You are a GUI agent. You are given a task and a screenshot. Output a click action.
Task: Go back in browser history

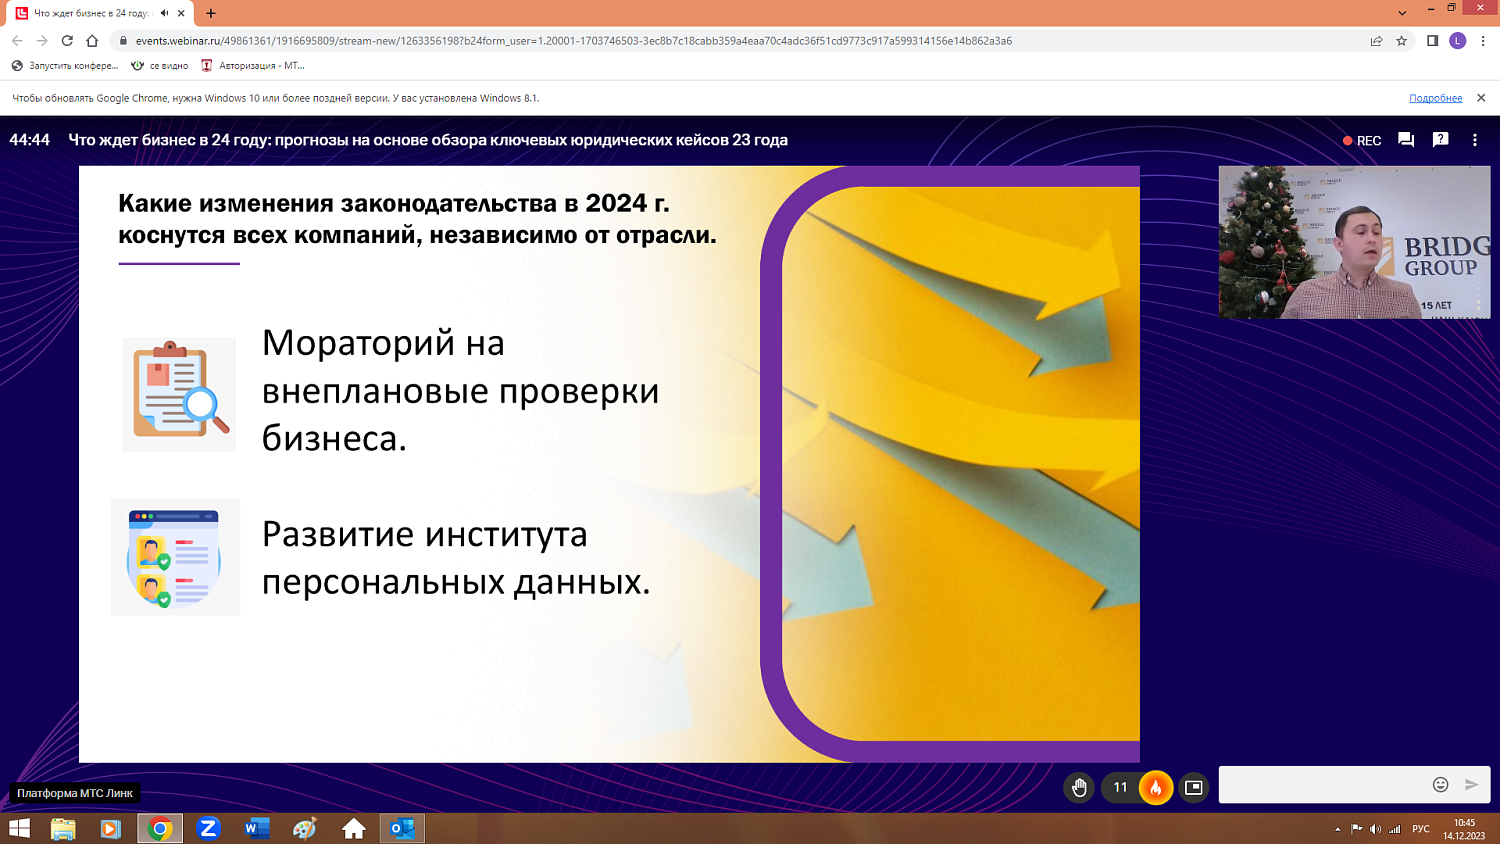(x=17, y=41)
